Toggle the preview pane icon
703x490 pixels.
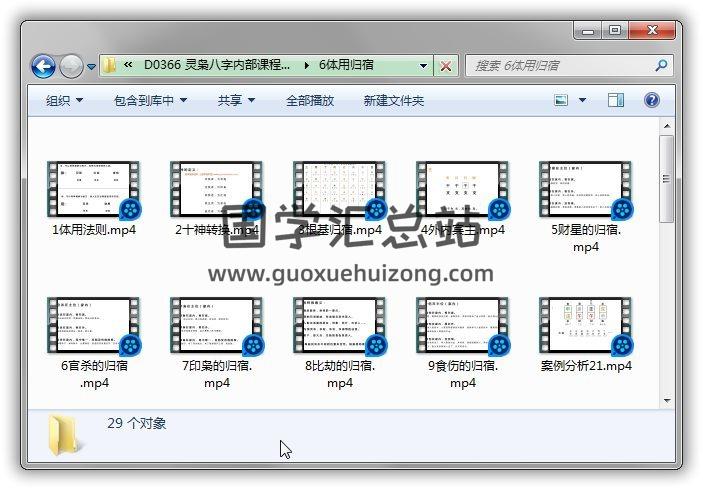[x=616, y=100]
